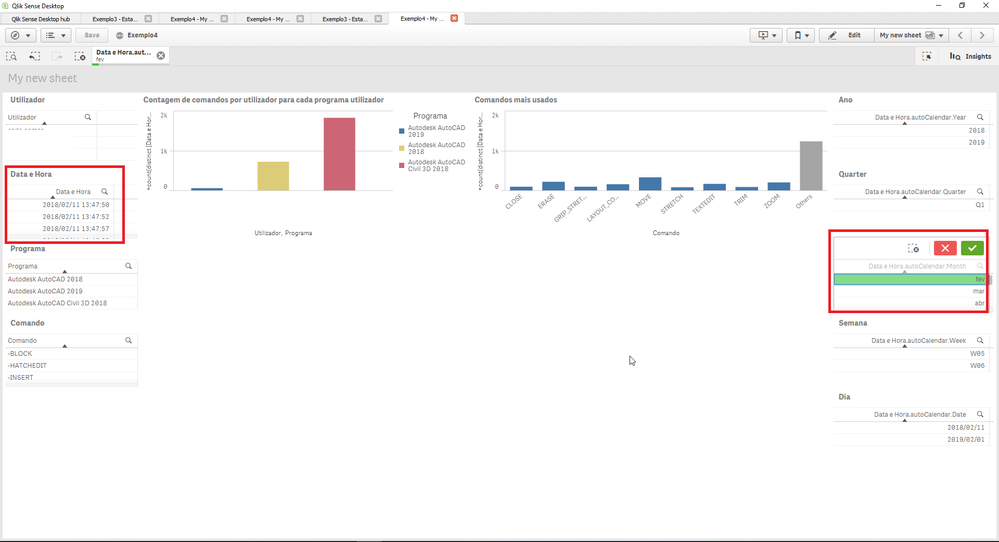
Task: Select fev in the Month list
Action: click(910, 279)
